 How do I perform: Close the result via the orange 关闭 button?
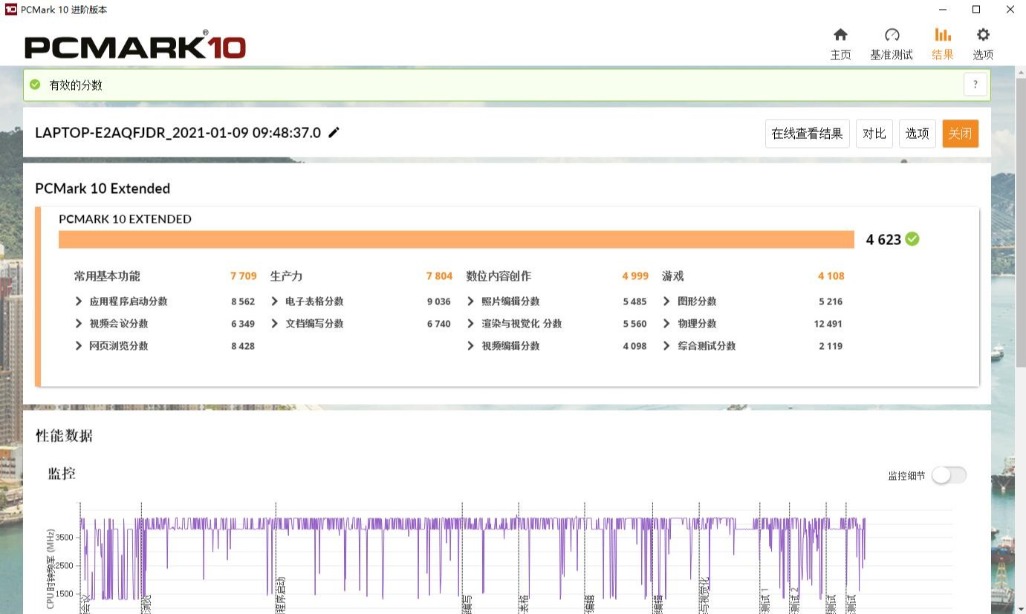[x=960, y=133]
